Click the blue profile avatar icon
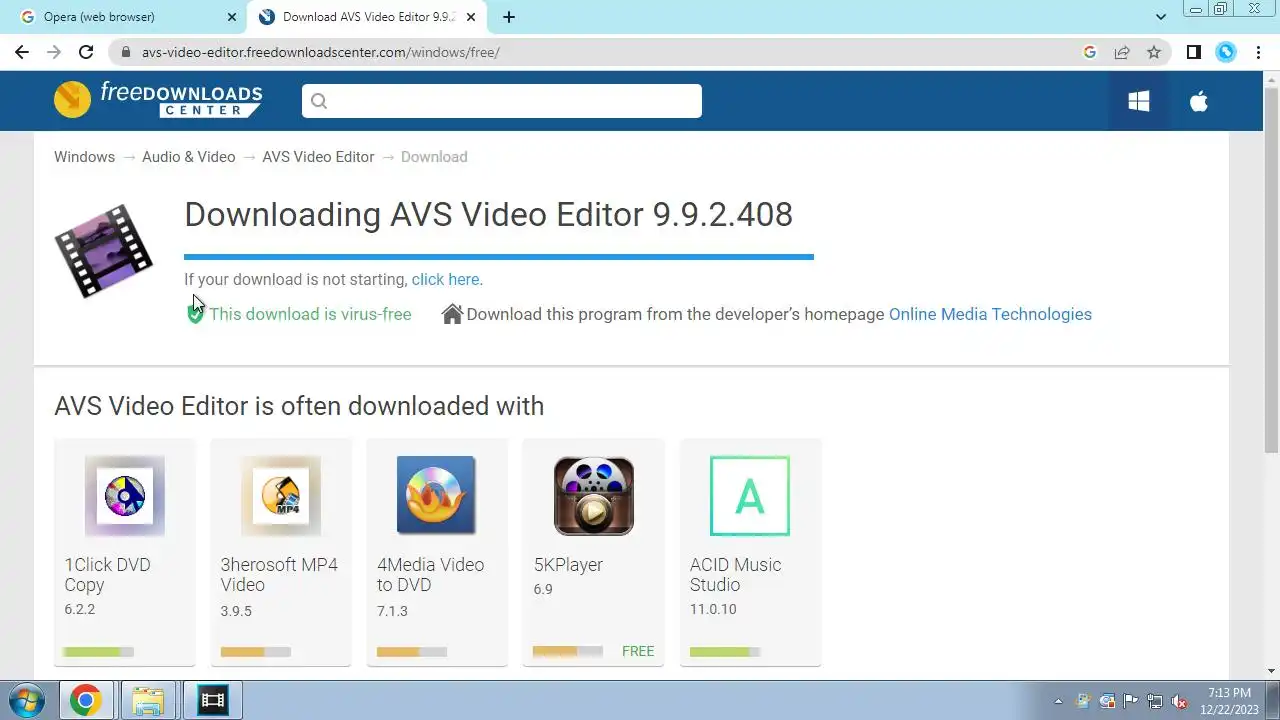 1226,52
